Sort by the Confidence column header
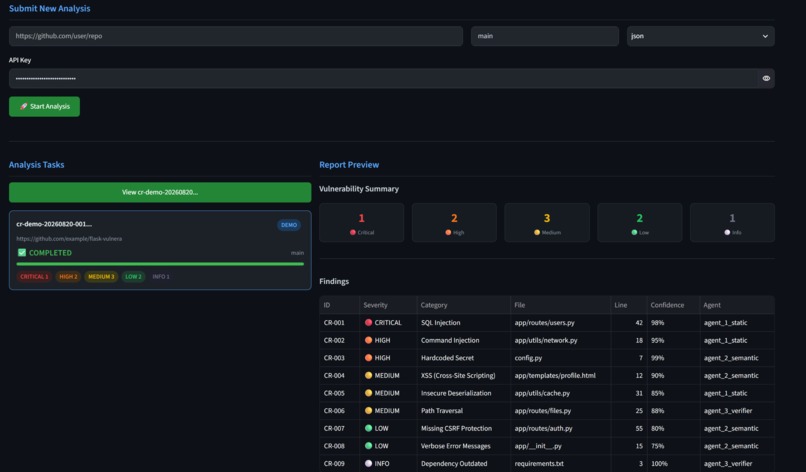Image resolution: width=806 pixels, height=472 pixels. (x=672, y=305)
